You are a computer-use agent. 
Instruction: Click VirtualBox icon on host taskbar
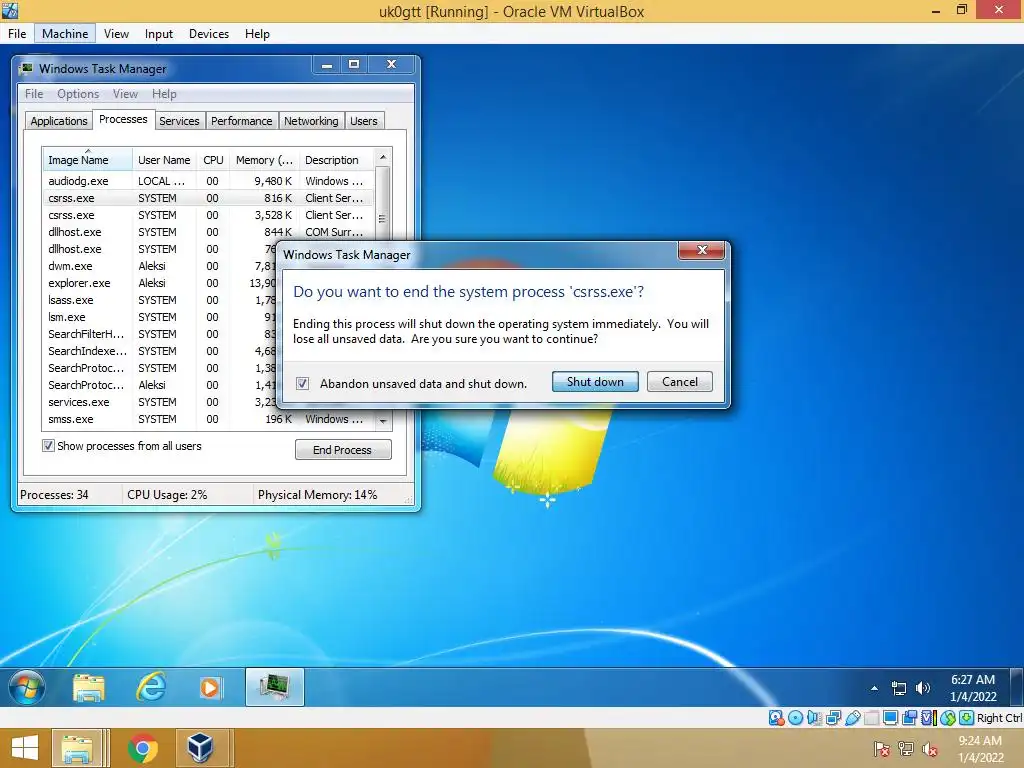pos(200,748)
